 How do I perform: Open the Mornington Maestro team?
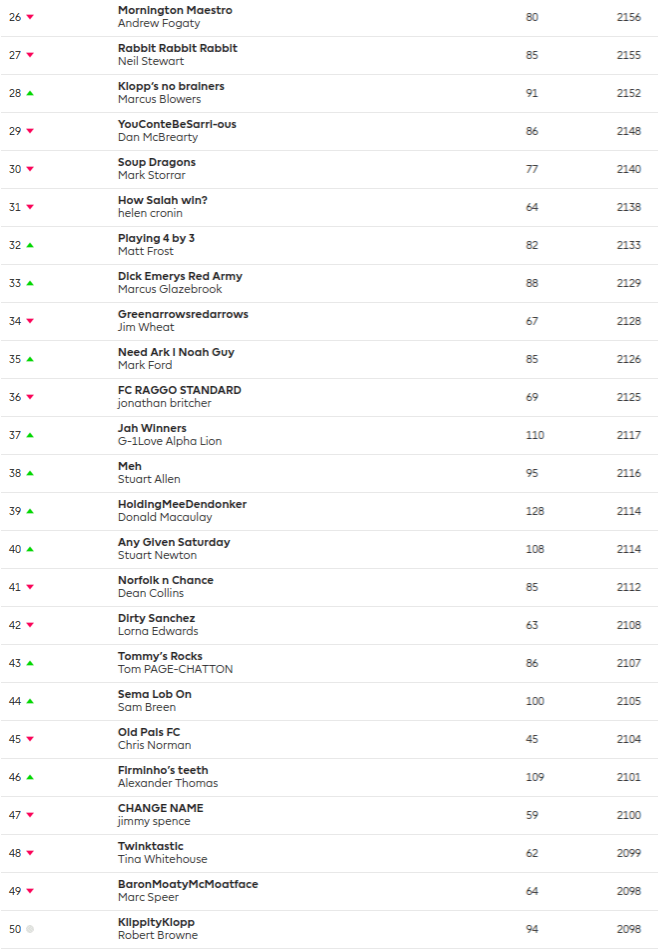(x=175, y=10)
